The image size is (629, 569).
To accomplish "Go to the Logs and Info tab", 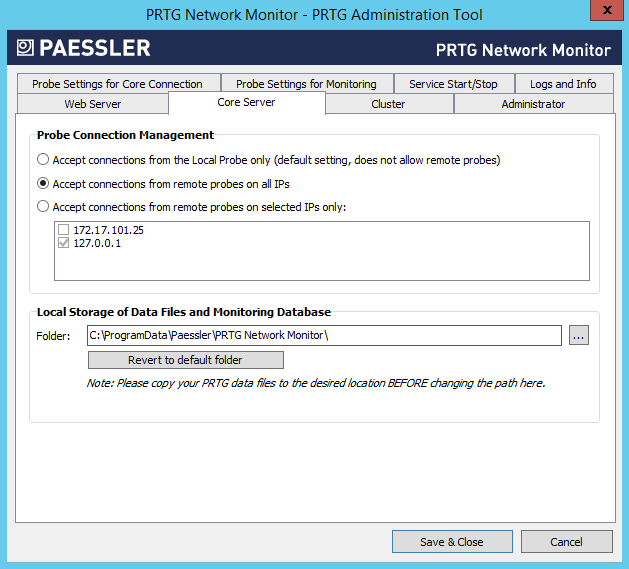I will point(562,84).
